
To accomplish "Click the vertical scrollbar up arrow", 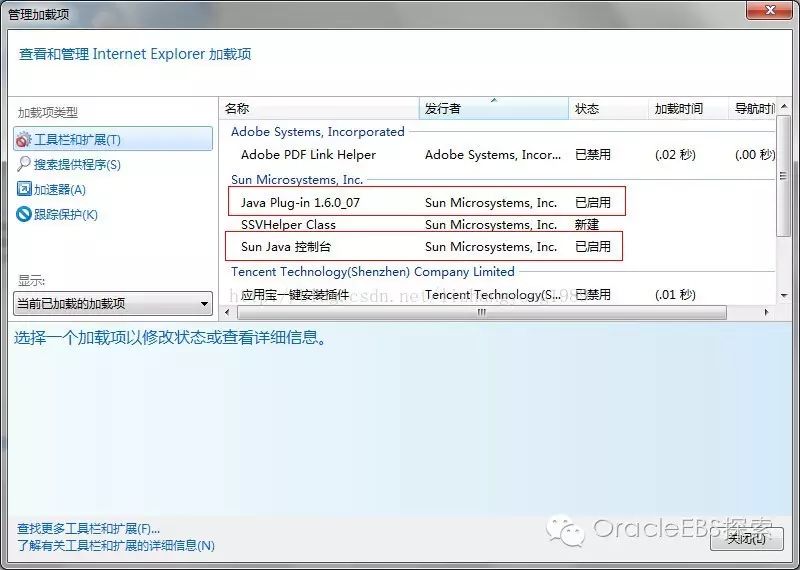I will [784, 107].
